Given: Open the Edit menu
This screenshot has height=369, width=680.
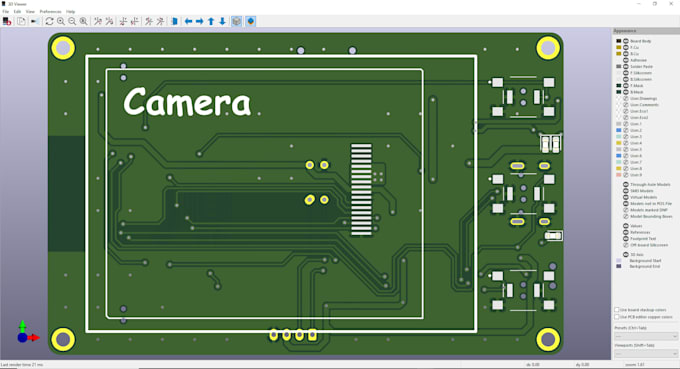Looking at the screenshot, I should [17, 12].
